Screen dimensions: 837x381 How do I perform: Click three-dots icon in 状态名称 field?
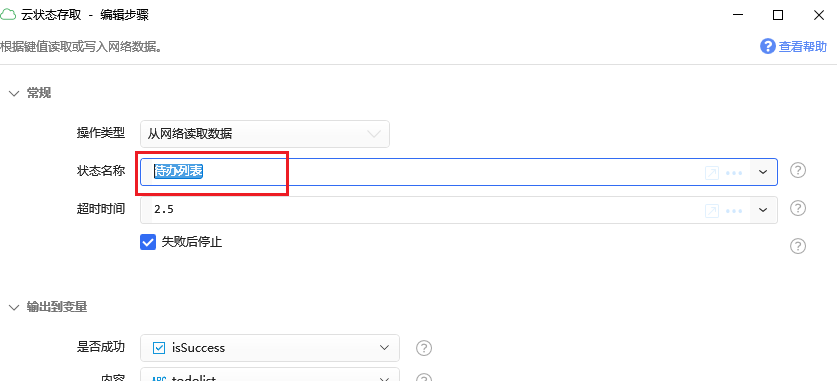[735, 172]
